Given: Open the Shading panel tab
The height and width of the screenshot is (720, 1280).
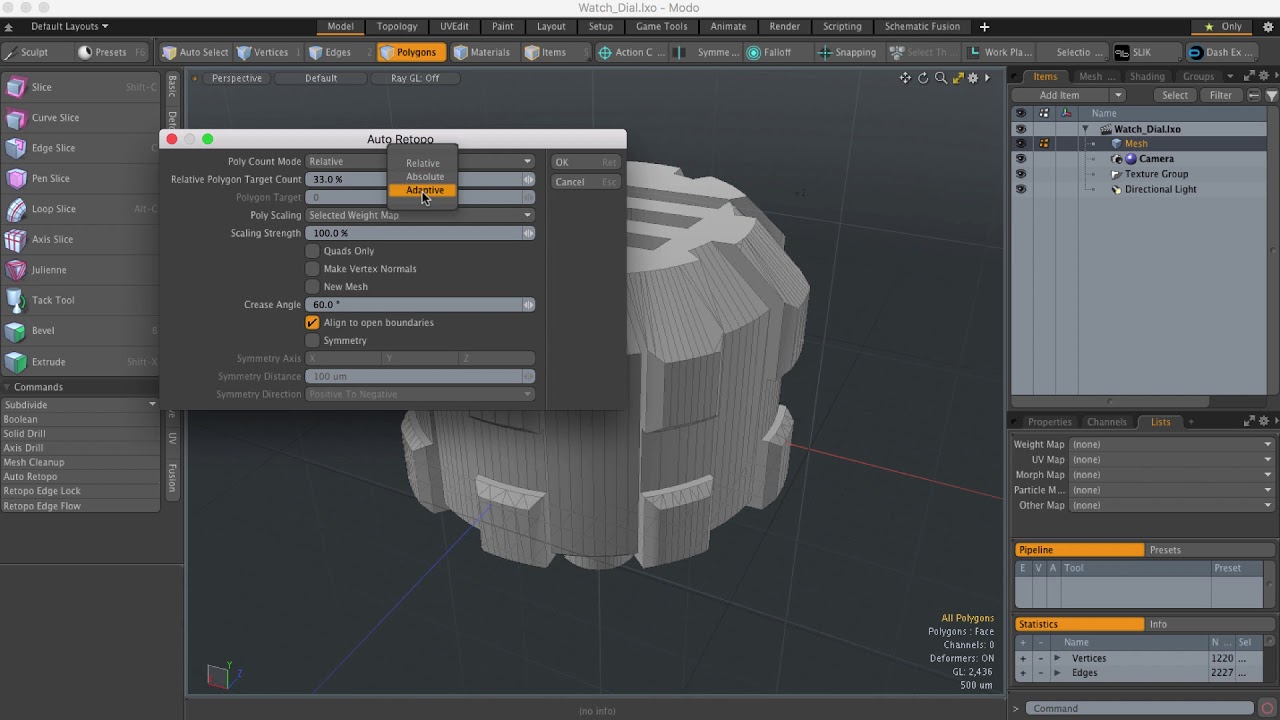Looking at the screenshot, I should click(x=1147, y=77).
